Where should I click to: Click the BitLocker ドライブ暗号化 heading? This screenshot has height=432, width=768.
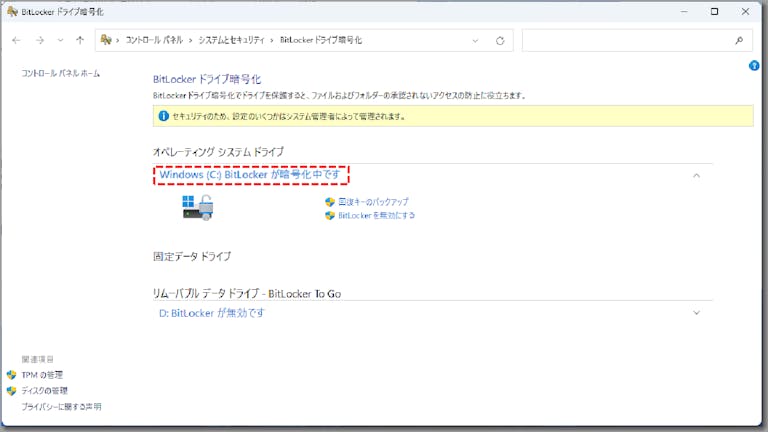click(207, 79)
